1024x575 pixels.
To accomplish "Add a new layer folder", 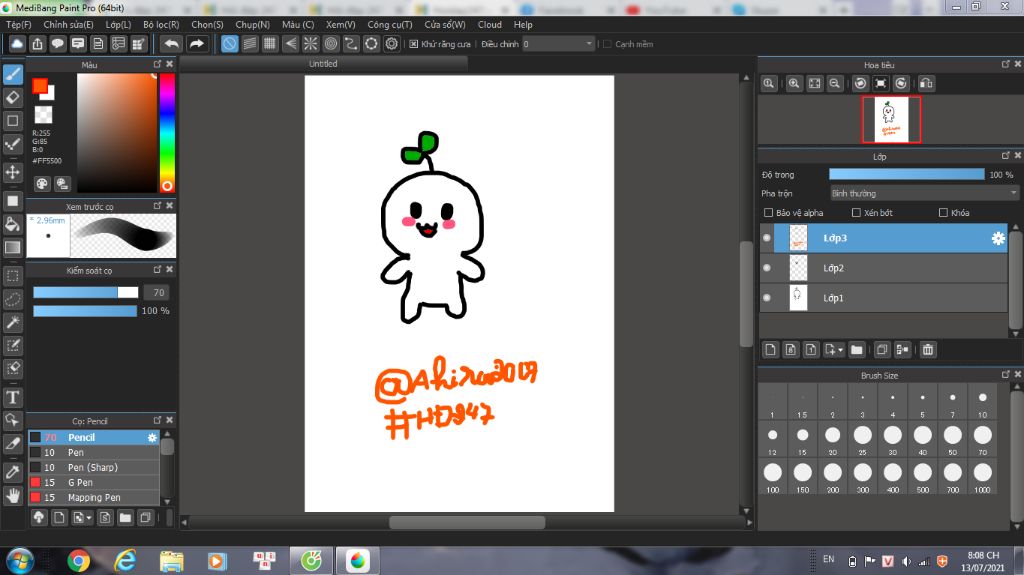I will click(x=857, y=350).
